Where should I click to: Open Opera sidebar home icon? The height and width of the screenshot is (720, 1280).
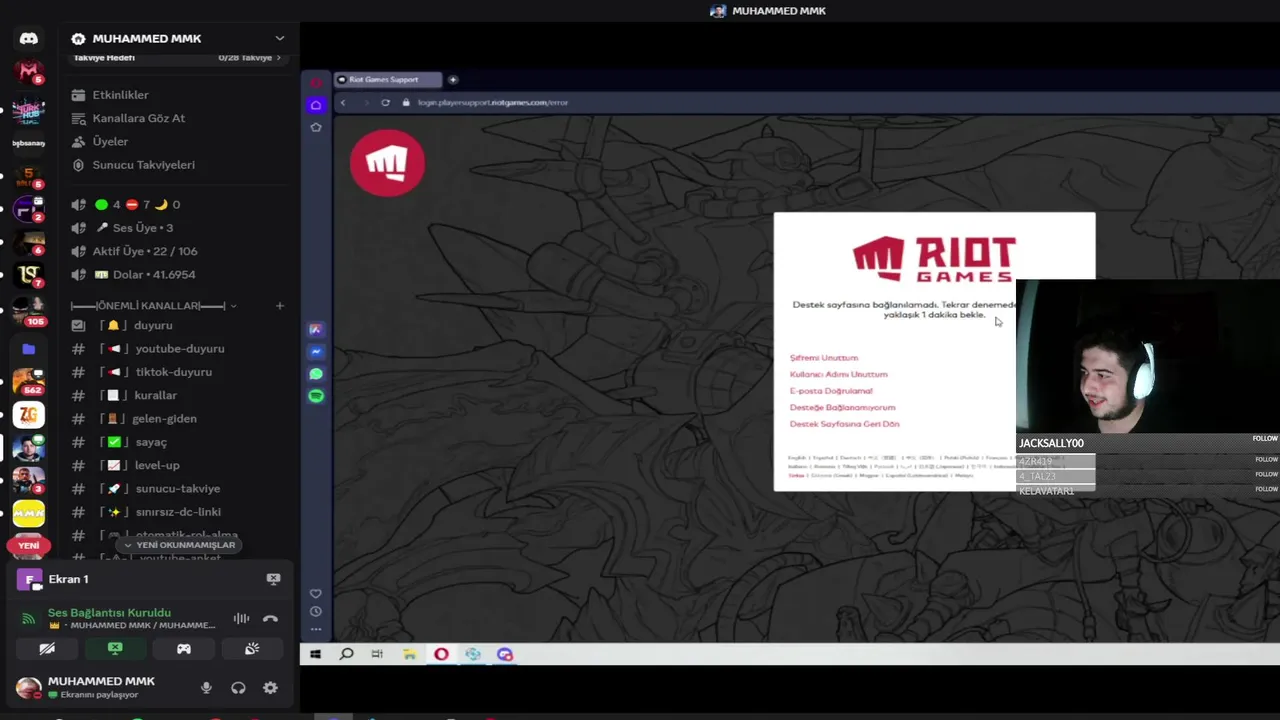pos(316,105)
